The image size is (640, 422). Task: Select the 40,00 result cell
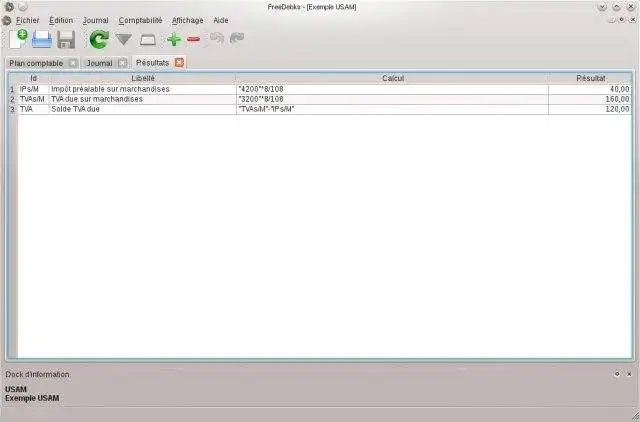[590, 89]
